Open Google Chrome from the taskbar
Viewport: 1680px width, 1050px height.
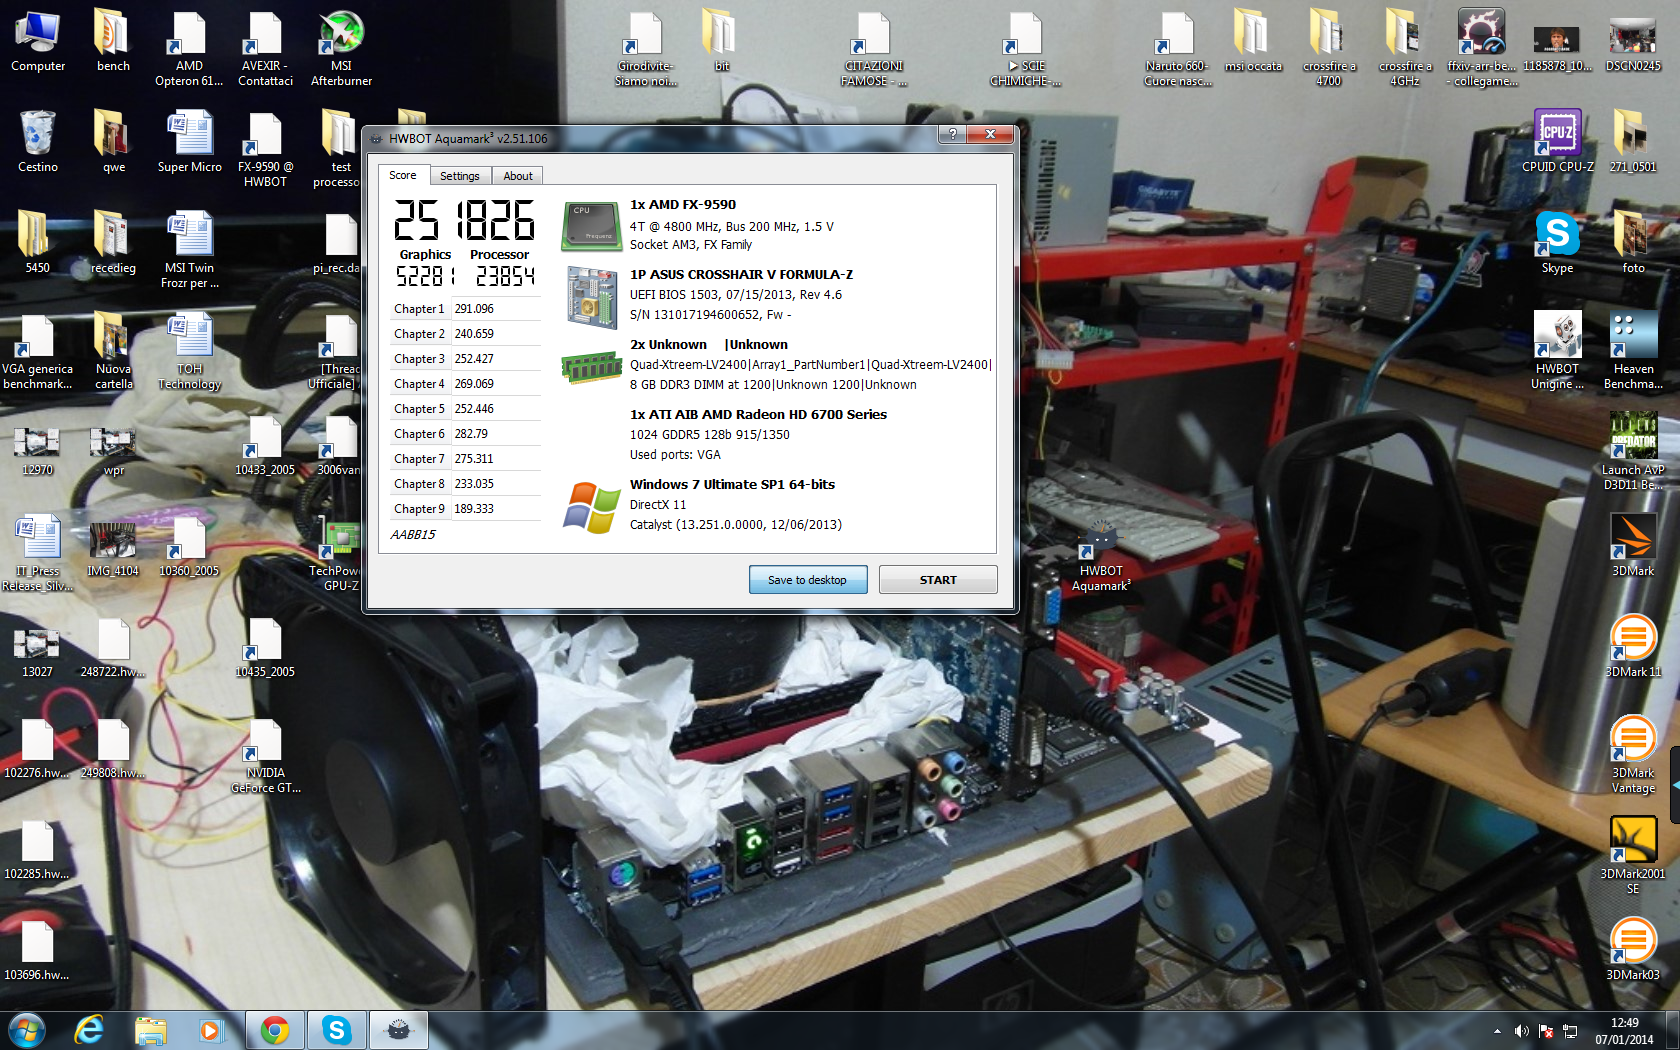tap(274, 1030)
